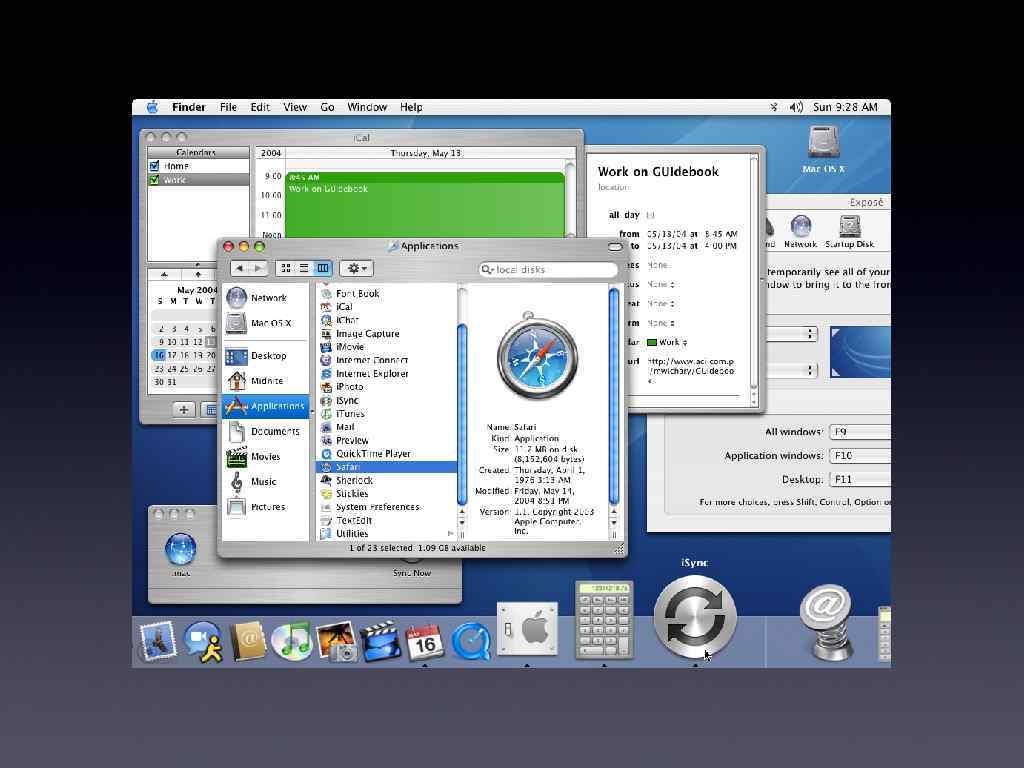Viewport: 1024px width, 768px height.
Task: Click the large Safari compass preview
Action: 537,356
